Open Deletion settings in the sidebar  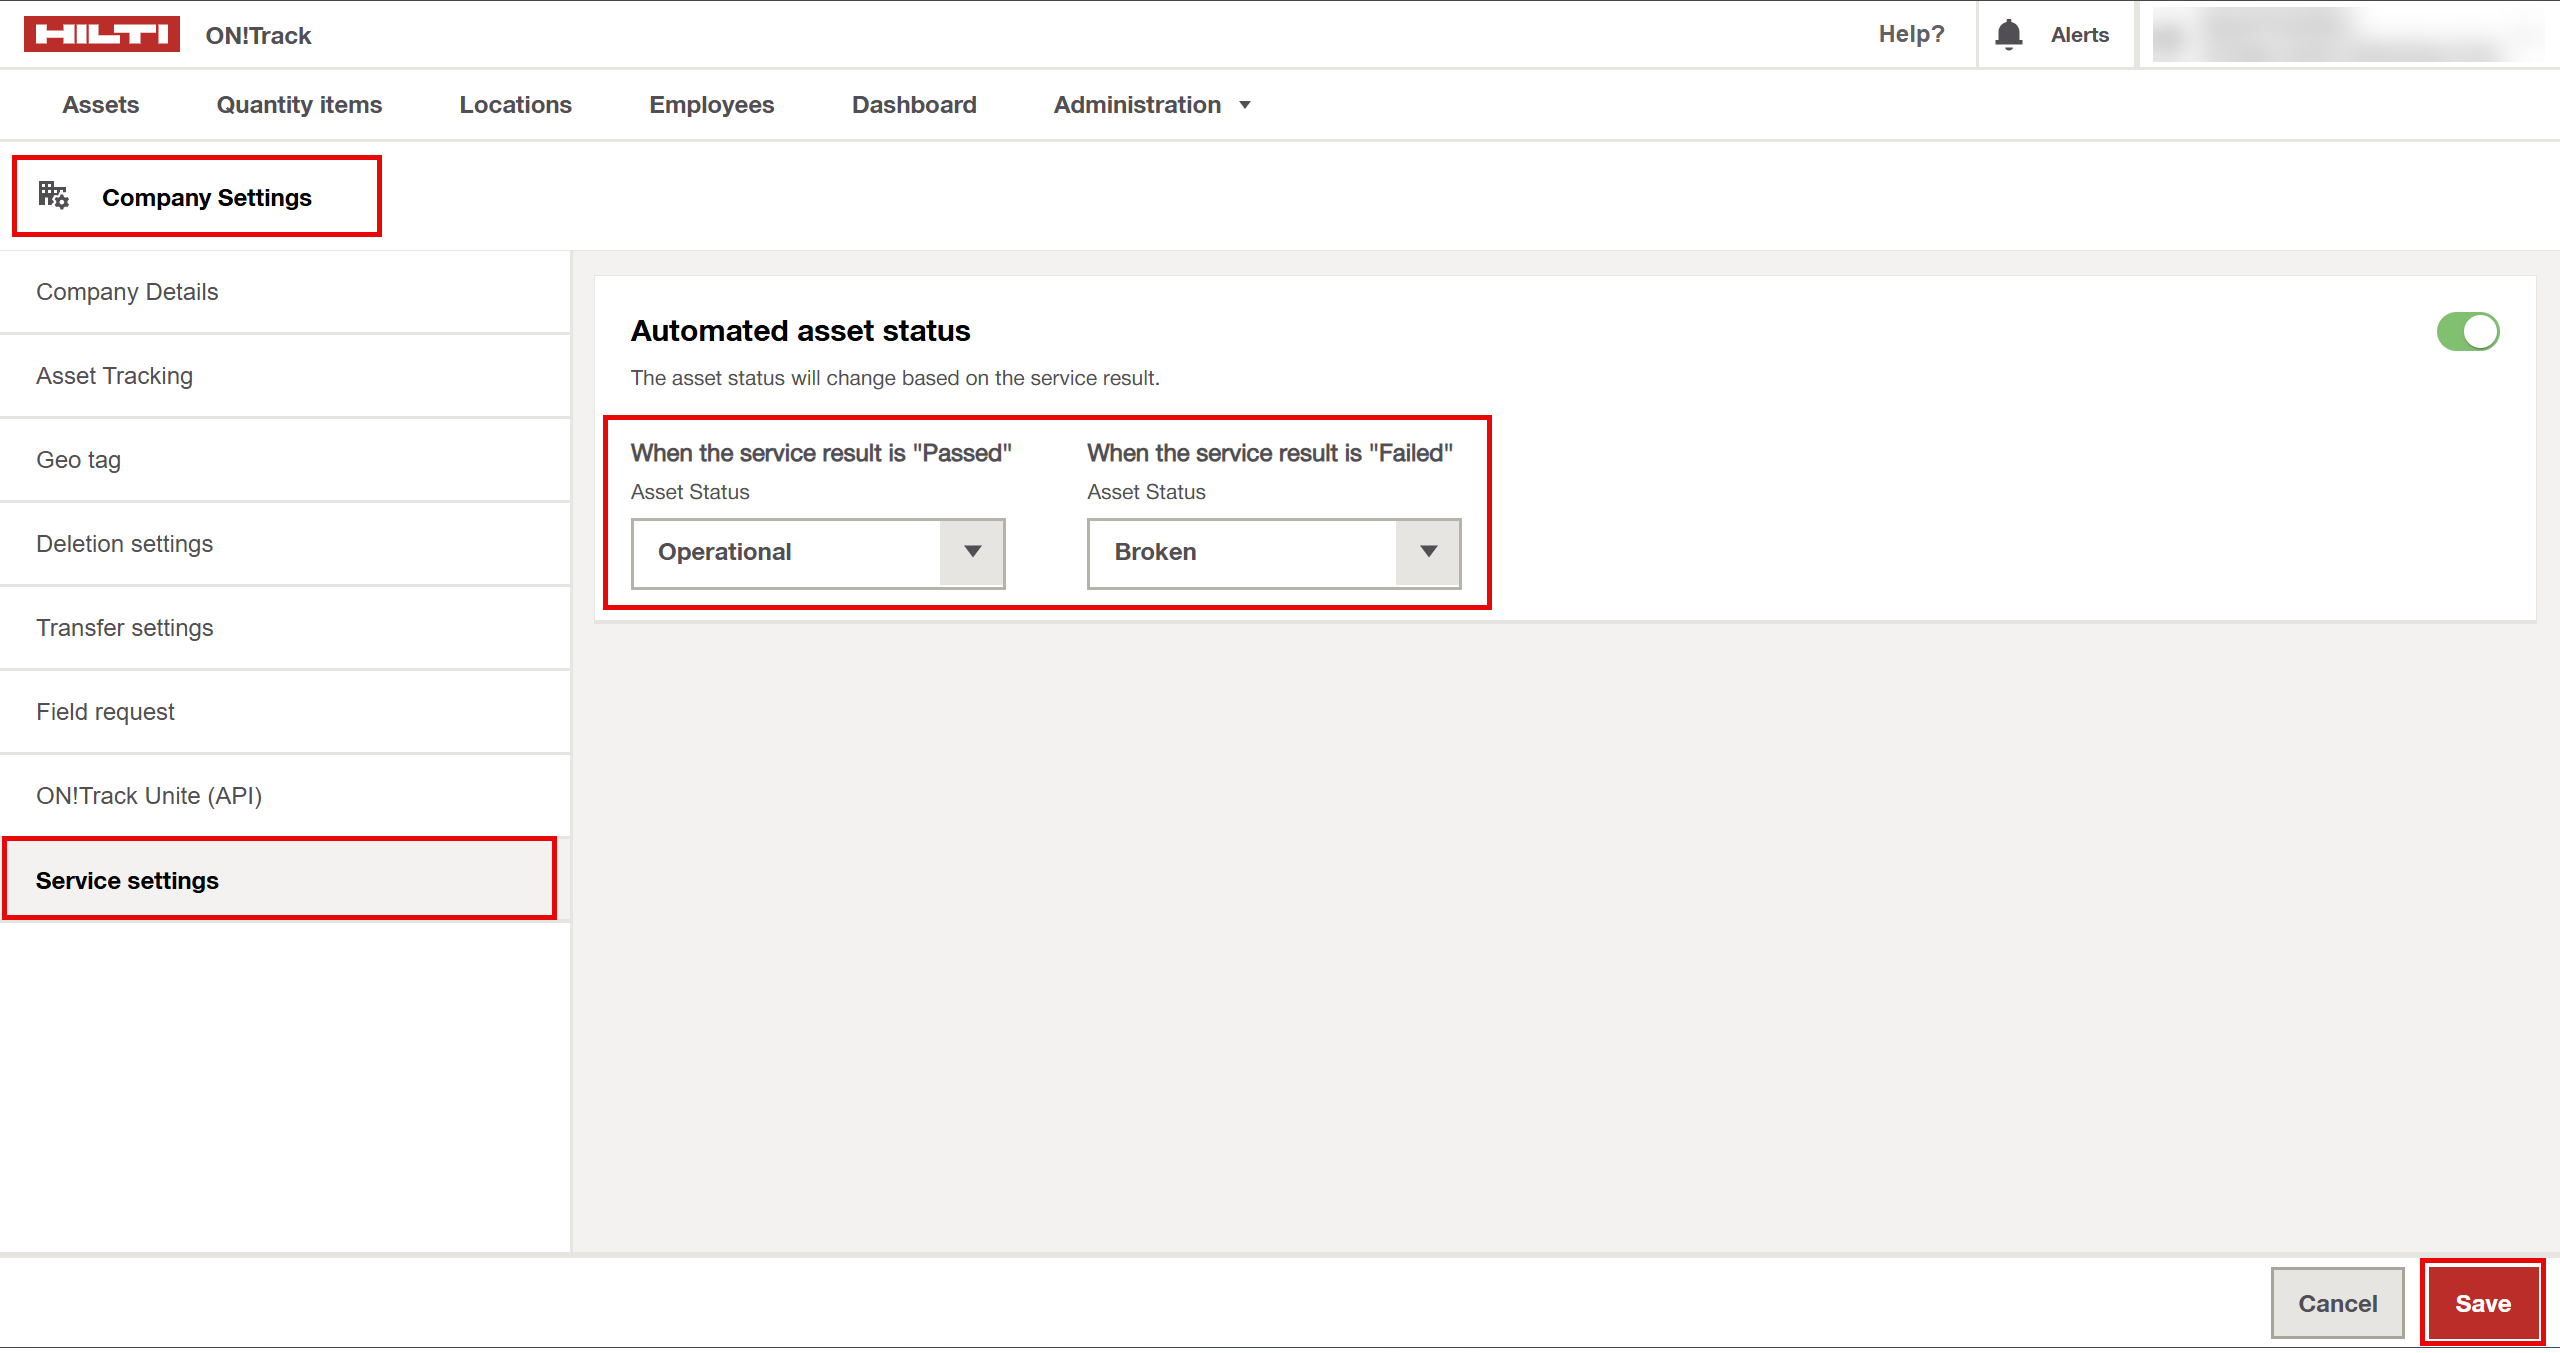point(124,544)
